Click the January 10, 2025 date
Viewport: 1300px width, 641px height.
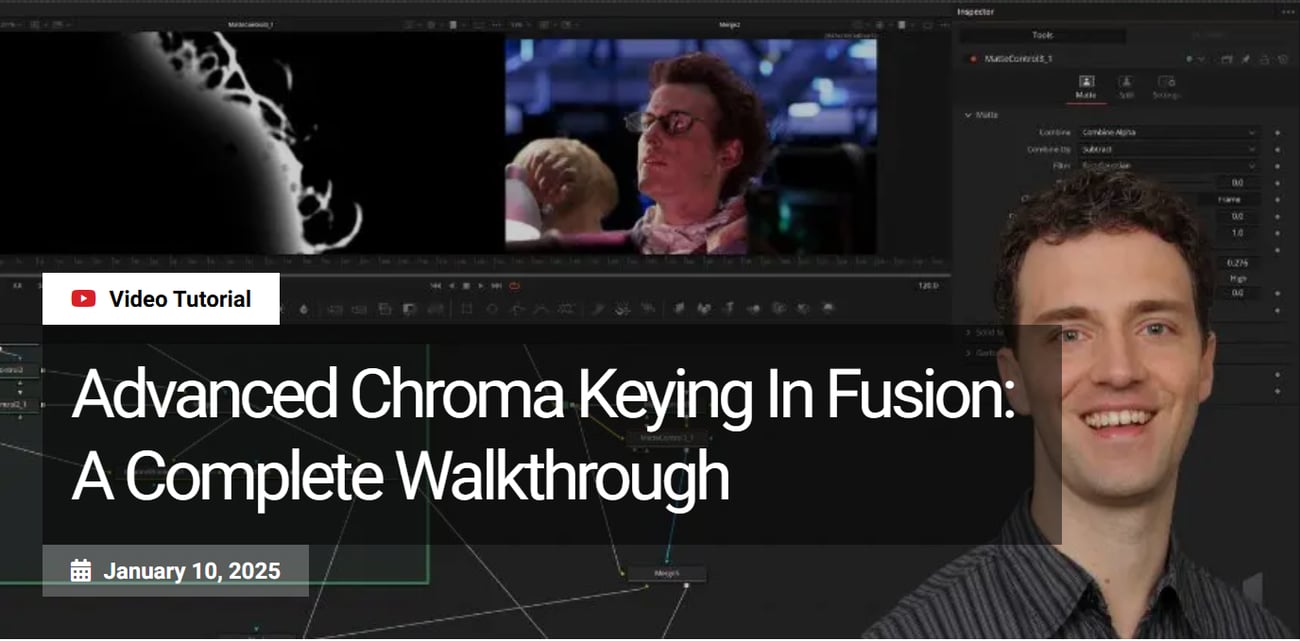[192, 571]
